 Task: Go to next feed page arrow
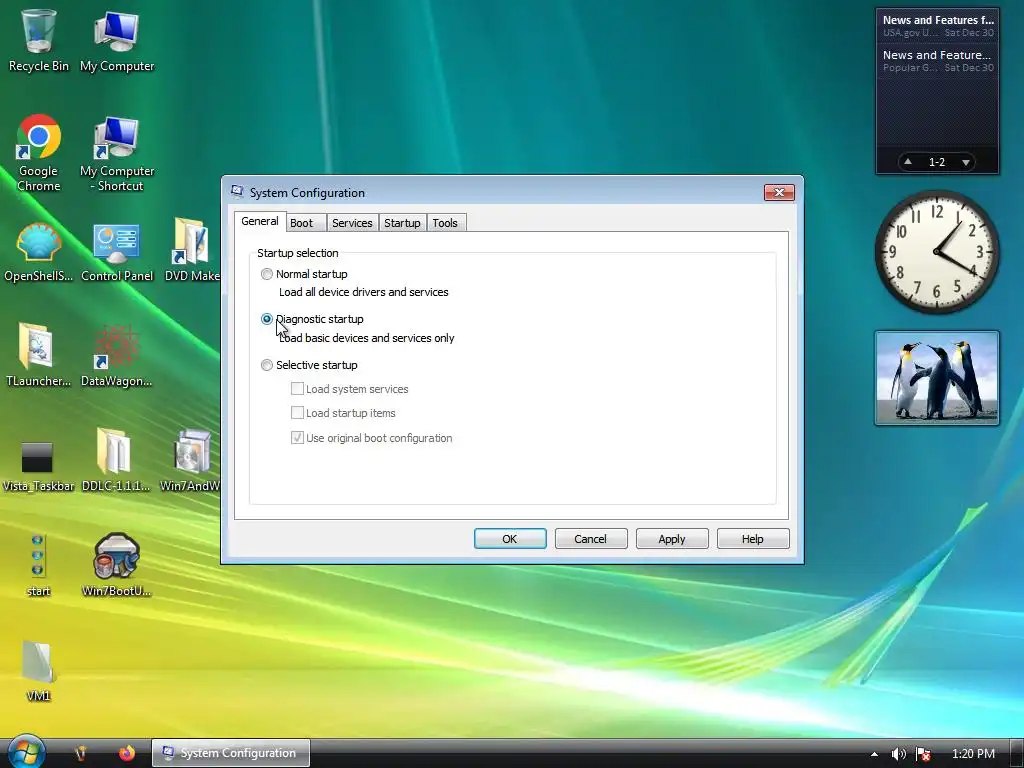(x=966, y=162)
